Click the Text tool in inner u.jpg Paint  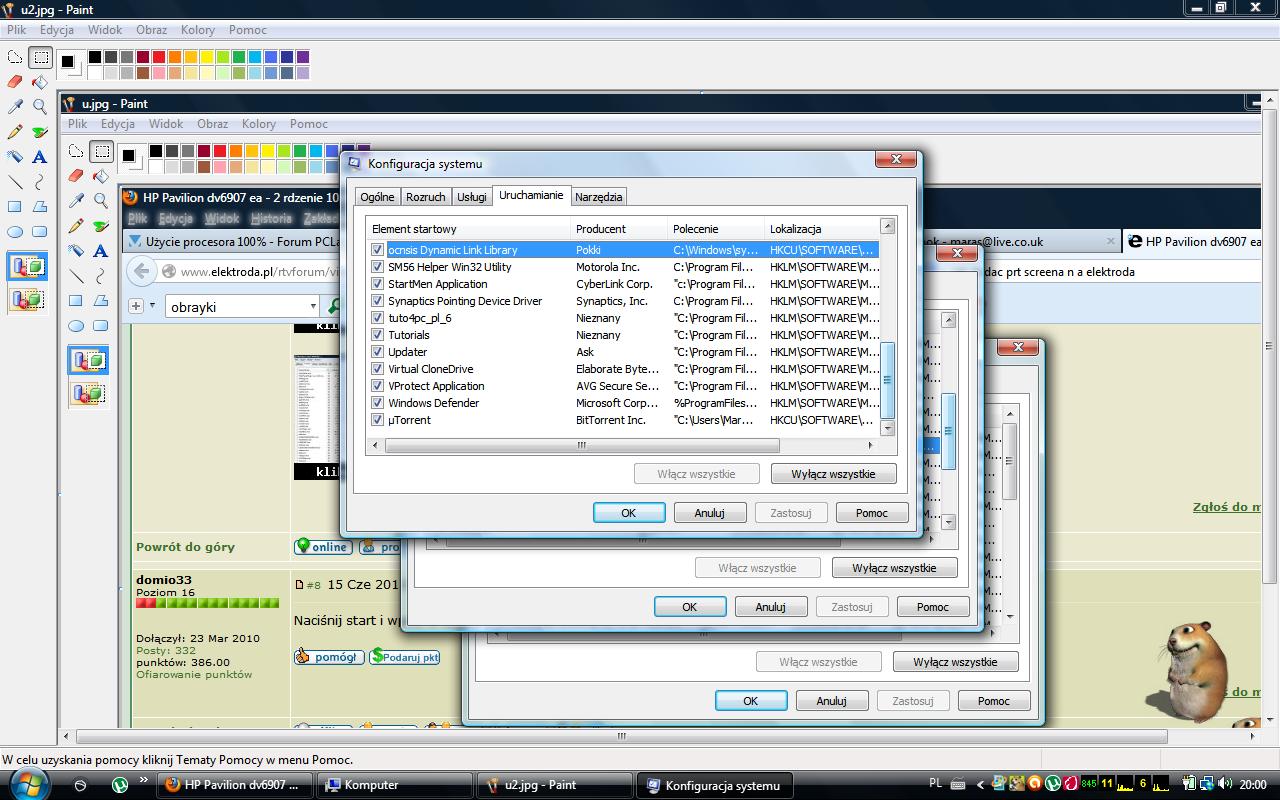tap(101, 251)
